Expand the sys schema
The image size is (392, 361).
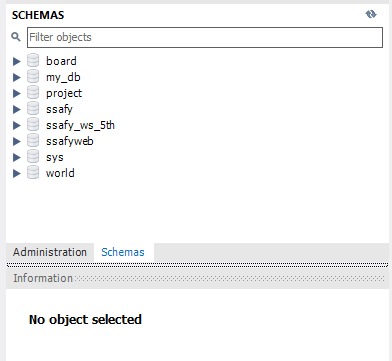click(x=16, y=157)
